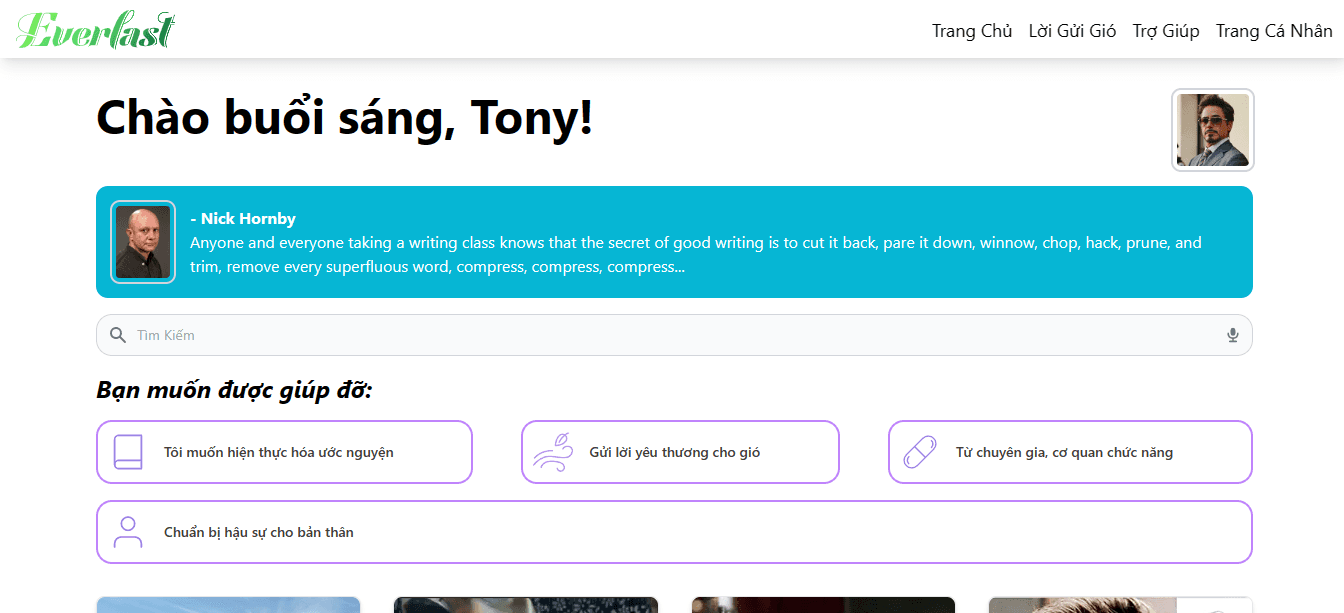The width and height of the screenshot is (1344, 613).
Task: Click the Nick Hornby quote text
Action: [x=695, y=255]
